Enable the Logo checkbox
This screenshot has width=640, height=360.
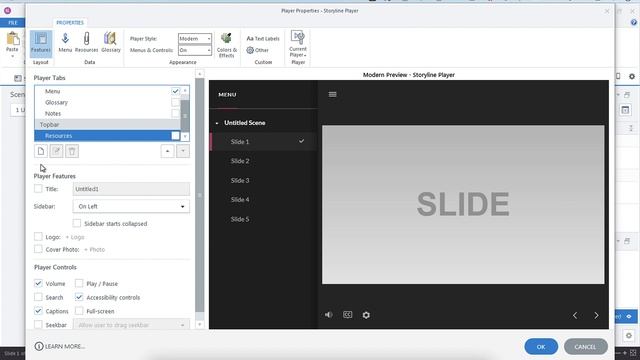click(38, 237)
